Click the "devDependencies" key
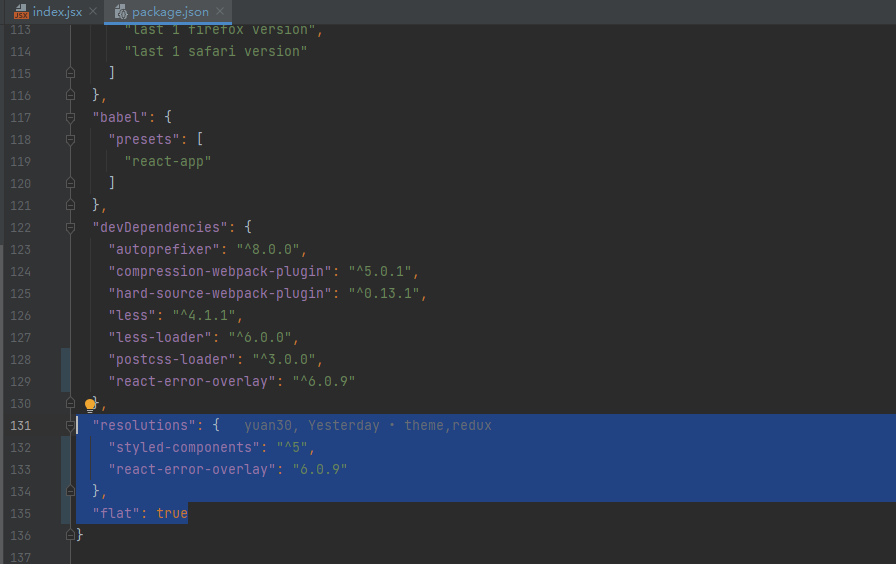Viewport: 896px width, 564px height. pyautogui.click(x=160, y=227)
